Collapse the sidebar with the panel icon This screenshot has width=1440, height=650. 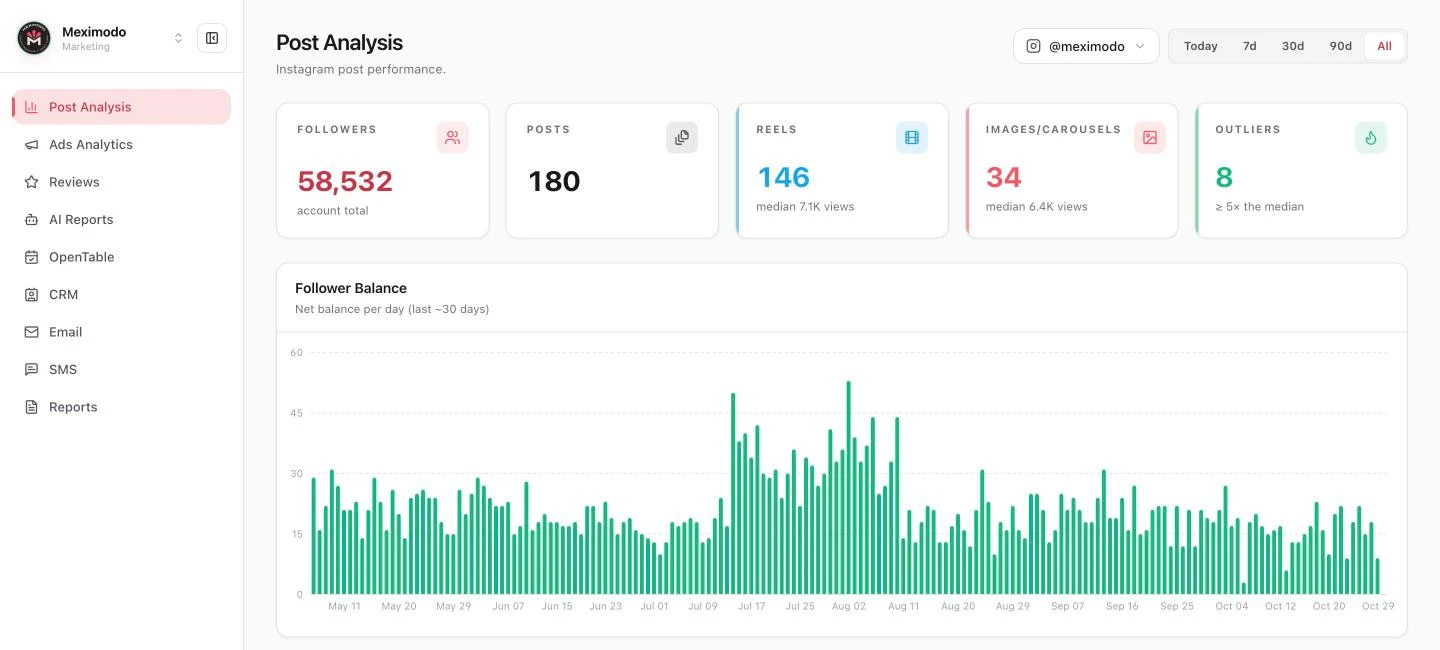point(212,38)
